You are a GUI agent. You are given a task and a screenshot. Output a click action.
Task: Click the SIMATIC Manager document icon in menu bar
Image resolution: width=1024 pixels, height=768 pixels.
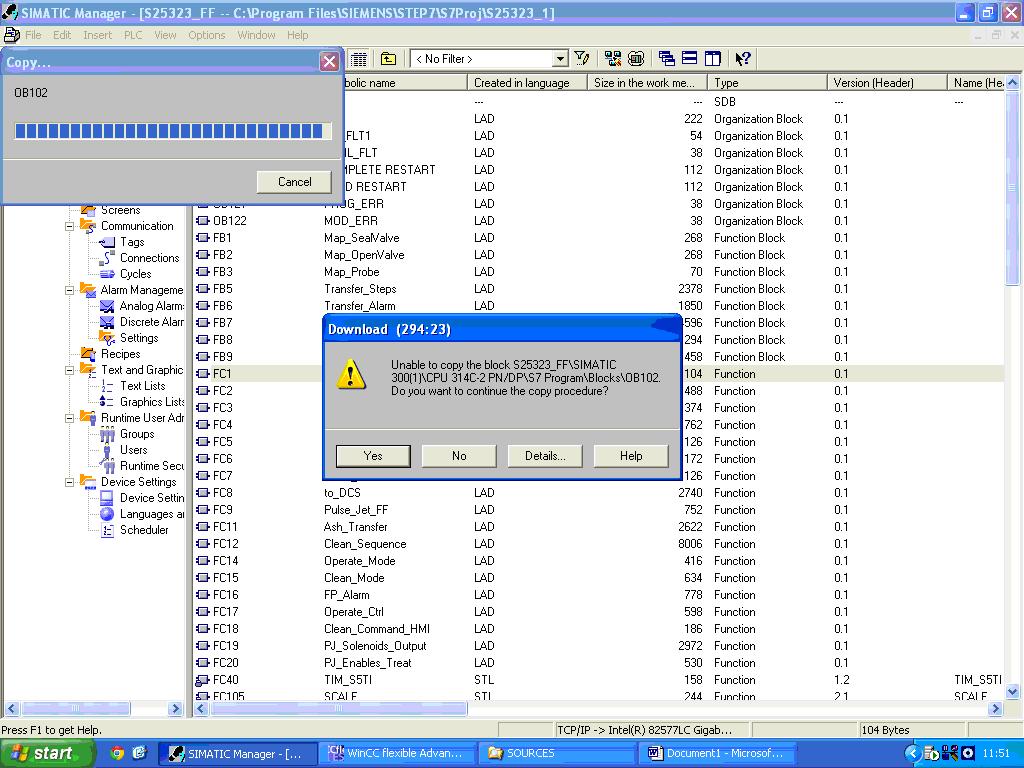(x=11, y=35)
